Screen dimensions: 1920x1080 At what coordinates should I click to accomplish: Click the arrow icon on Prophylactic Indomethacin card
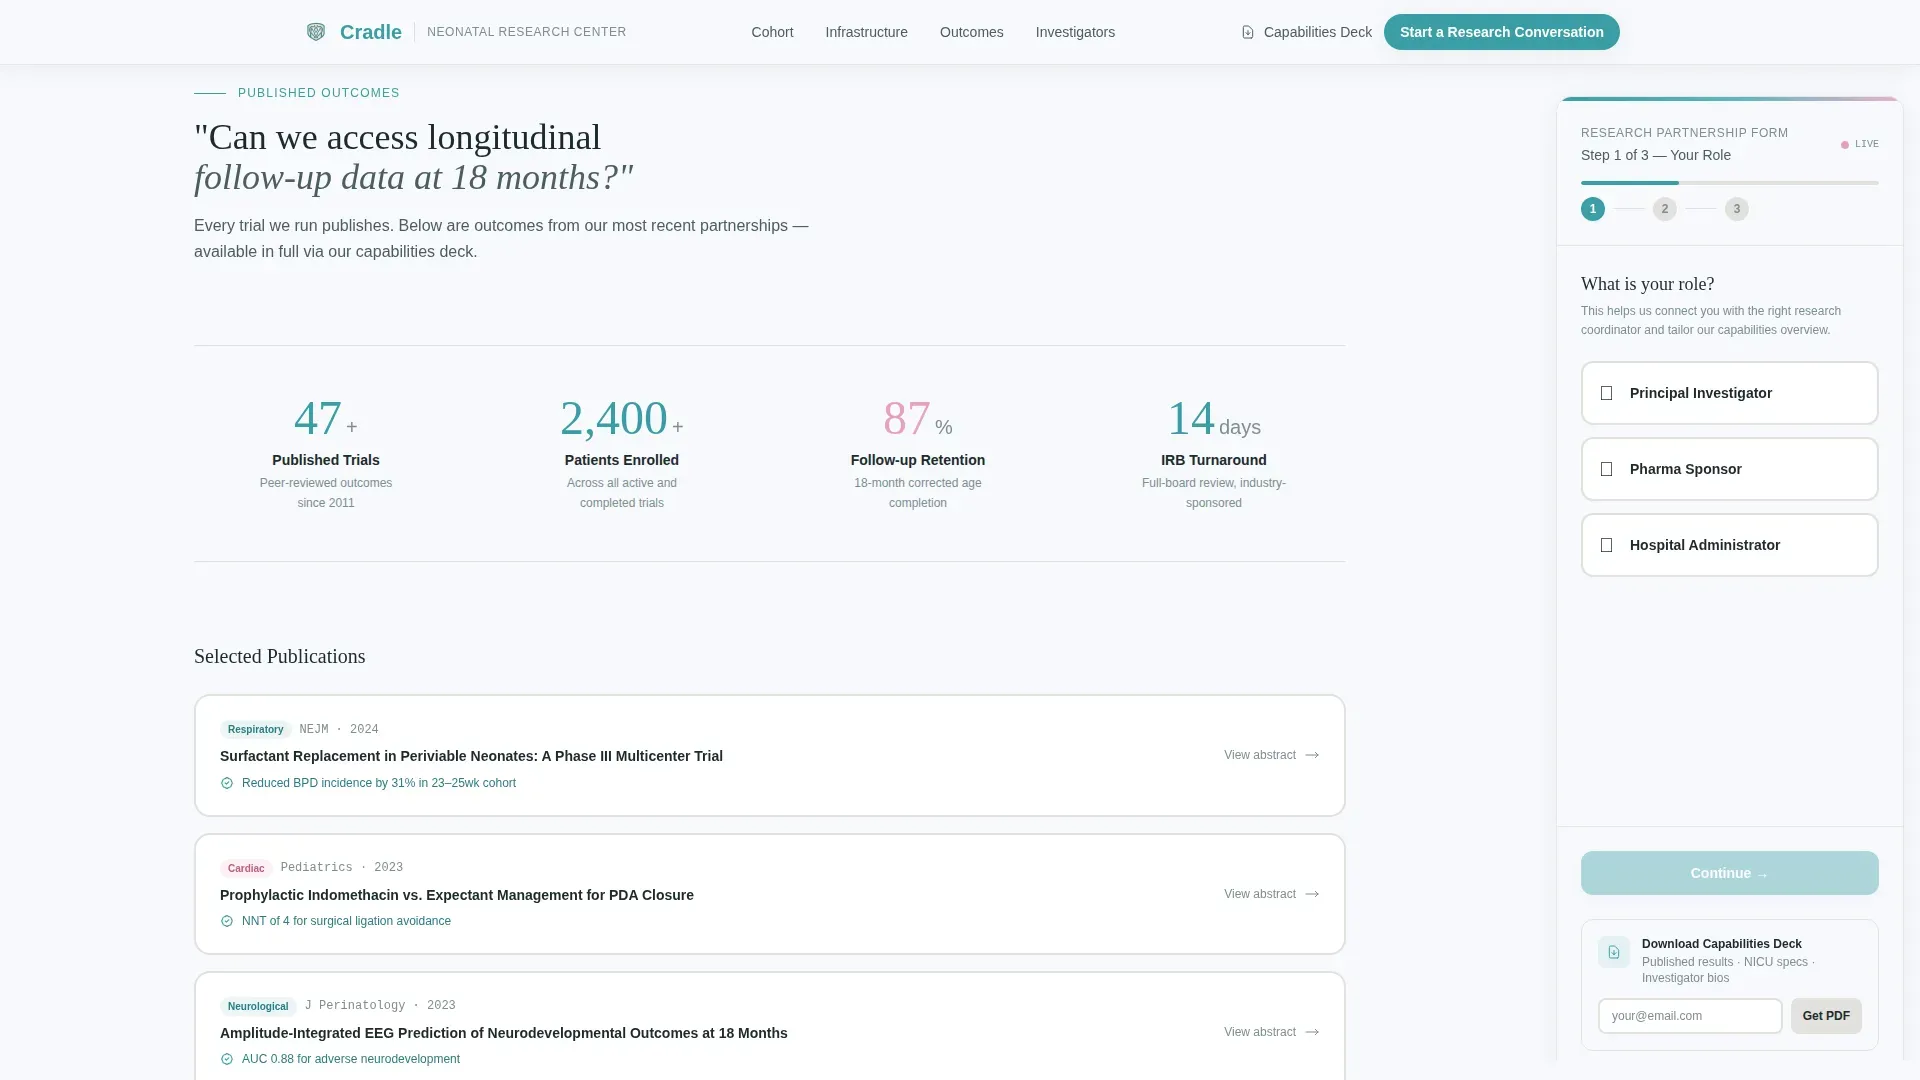(1312, 894)
